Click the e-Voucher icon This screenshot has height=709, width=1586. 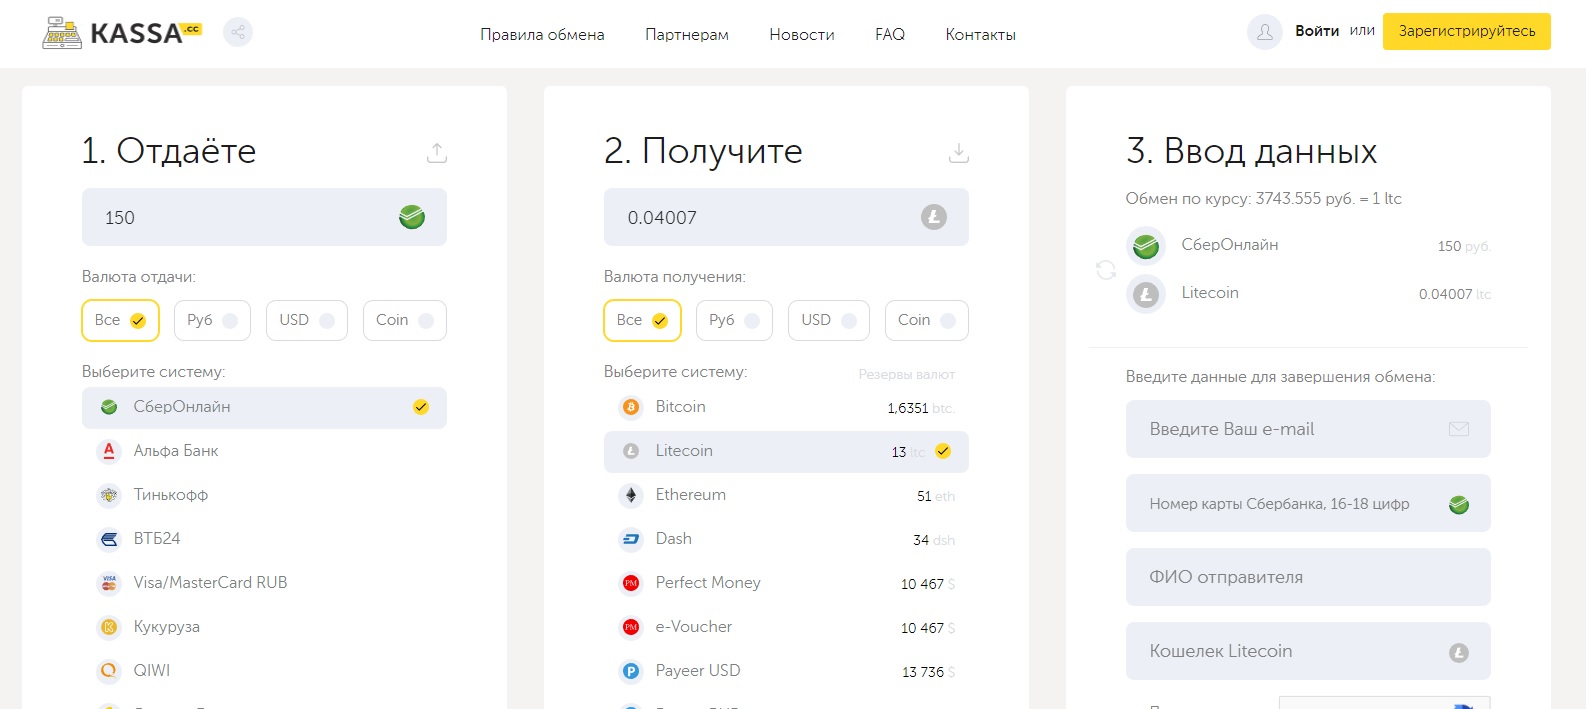(631, 627)
